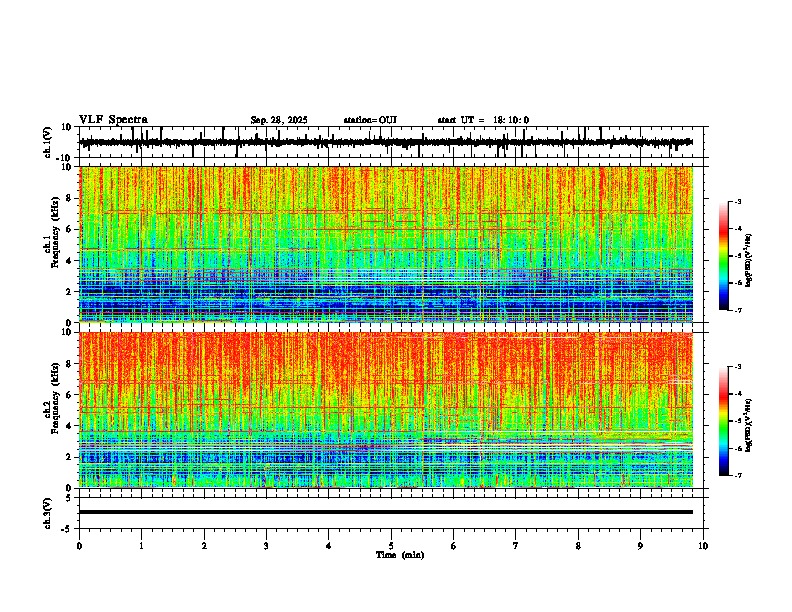792x612 pixels.
Task: Click inside the ch.1 spectrogram panel
Action: (x=386, y=244)
